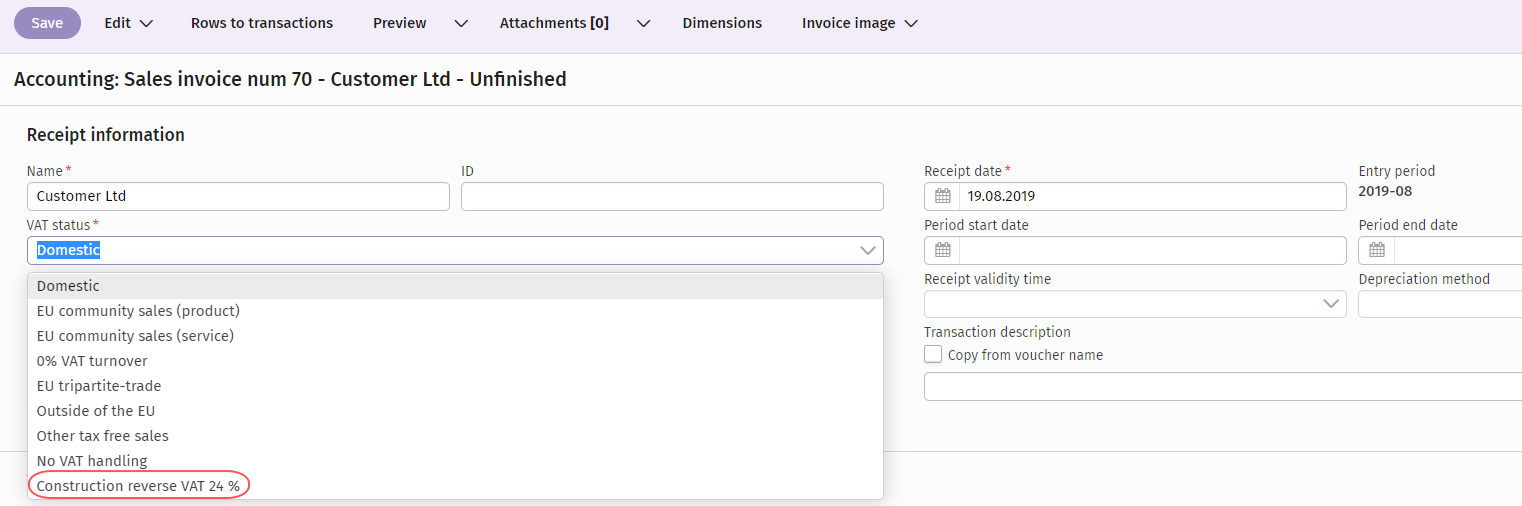
Task: Click the Save button
Action: (x=47, y=23)
